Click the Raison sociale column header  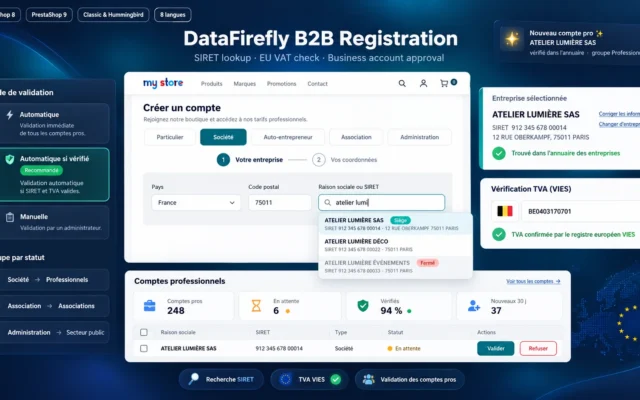coord(178,332)
